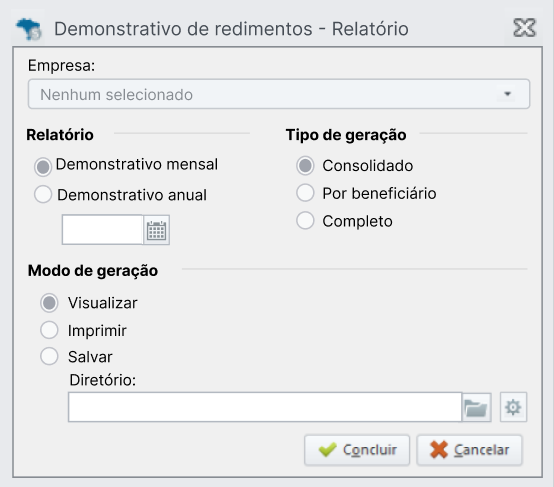Viewport: 554px width, 487px height.
Task: Click the Brazil map application icon
Action: pos(29,29)
